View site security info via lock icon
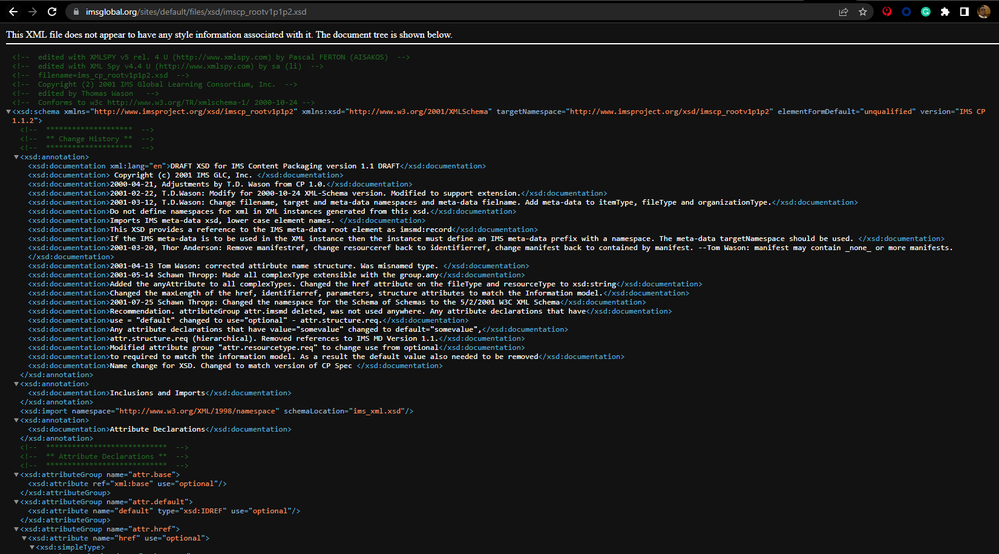999x554 pixels. point(77,12)
